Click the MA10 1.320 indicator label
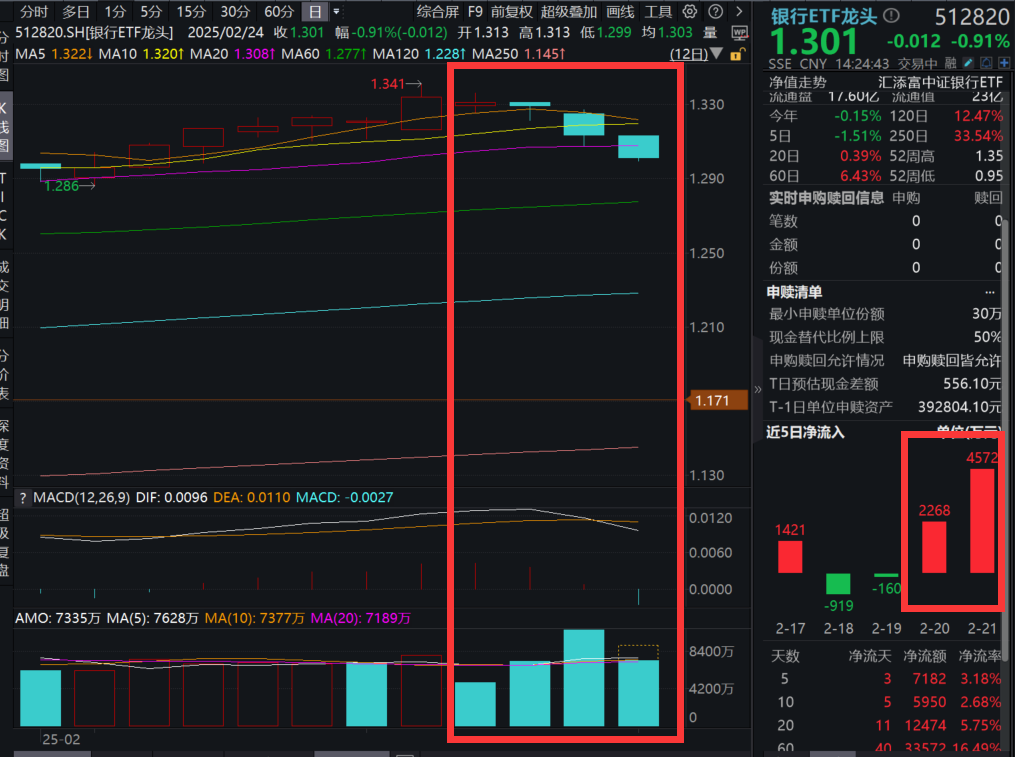 142,54
